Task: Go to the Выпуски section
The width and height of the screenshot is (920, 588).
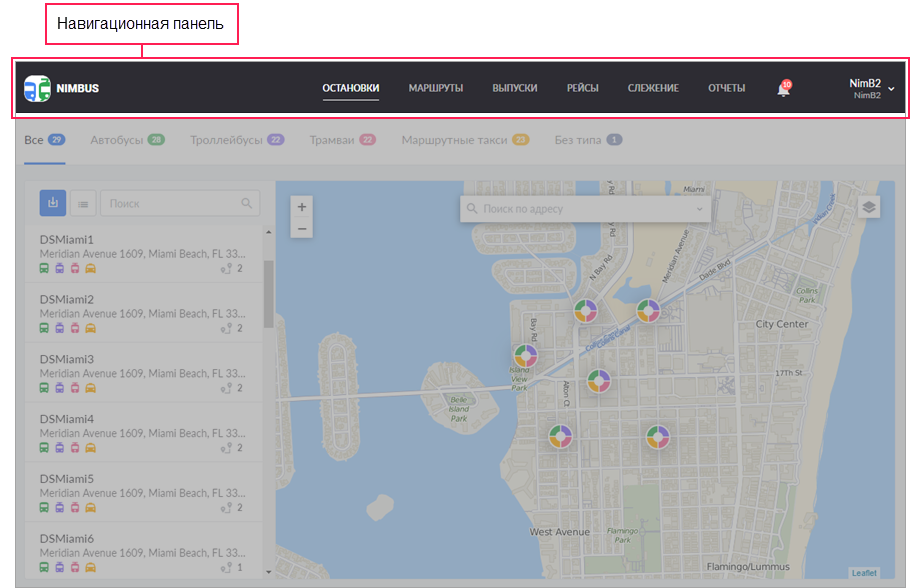Action: pos(515,88)
